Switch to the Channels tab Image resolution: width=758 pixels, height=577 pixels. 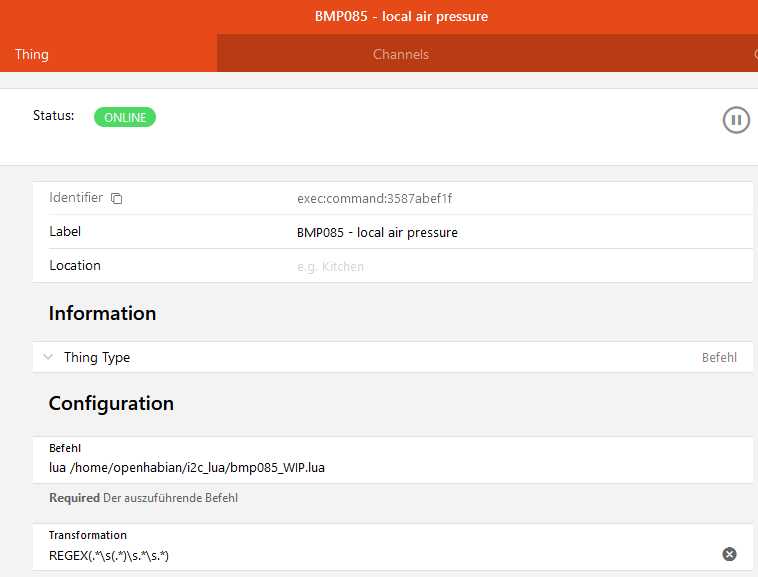(x=401, y=54)
